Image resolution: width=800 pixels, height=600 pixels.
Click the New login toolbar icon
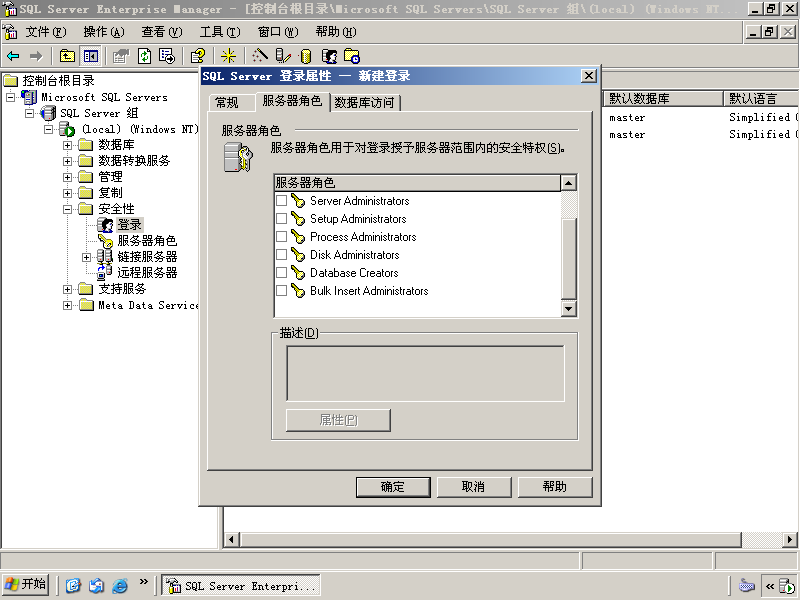[x=329, y=56]
